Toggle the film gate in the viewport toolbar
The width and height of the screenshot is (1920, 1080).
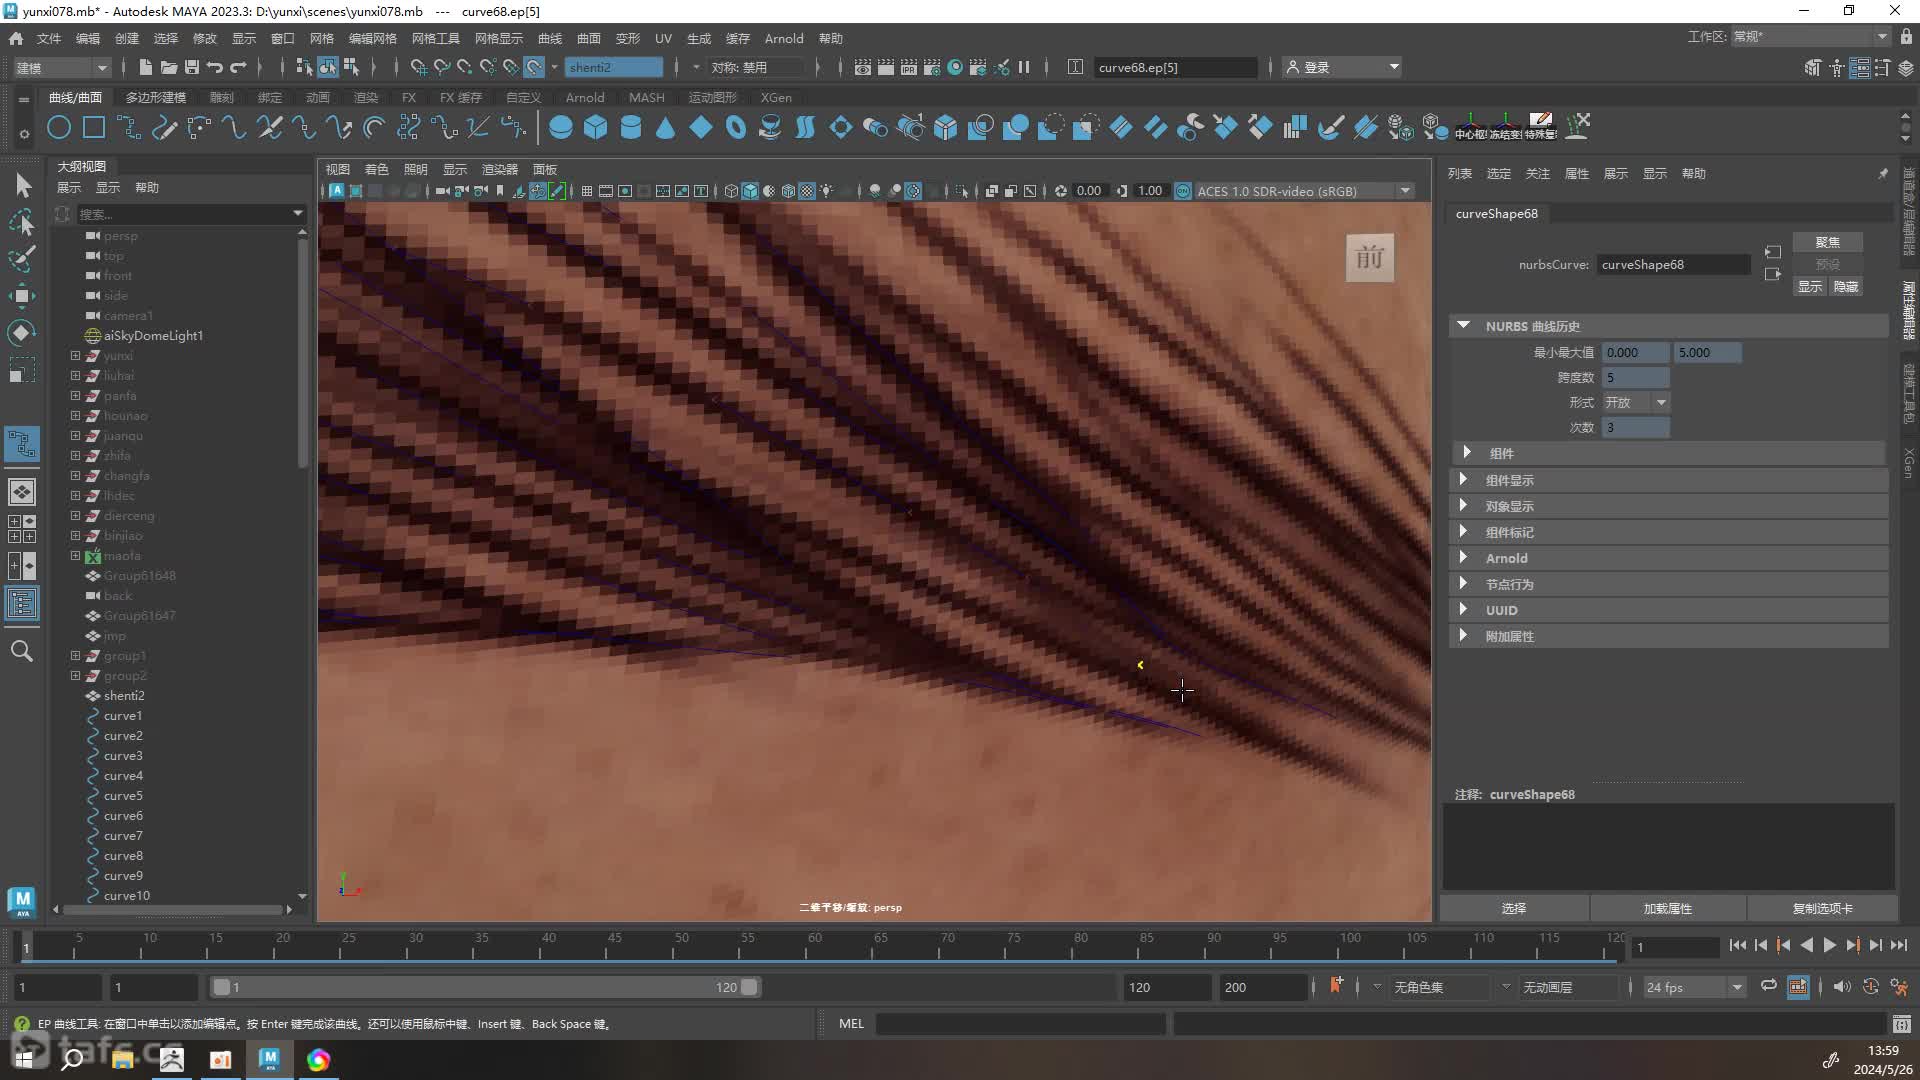coord(606,191)
